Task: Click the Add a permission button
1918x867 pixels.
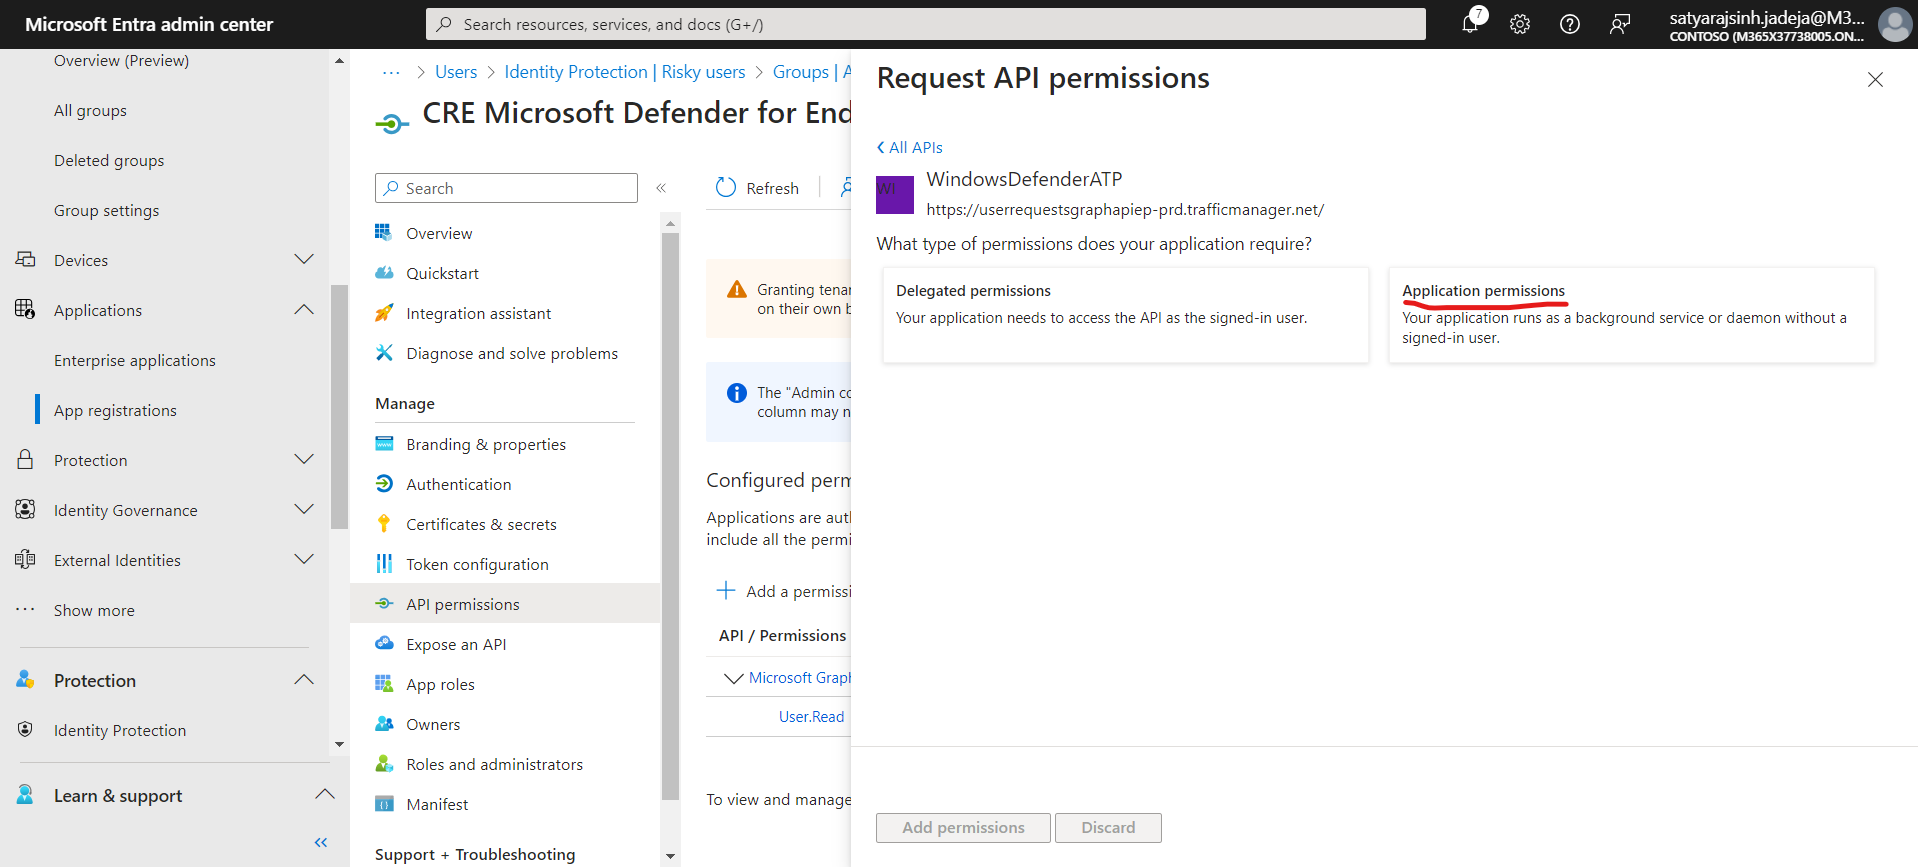Action: tap(784, 591)
